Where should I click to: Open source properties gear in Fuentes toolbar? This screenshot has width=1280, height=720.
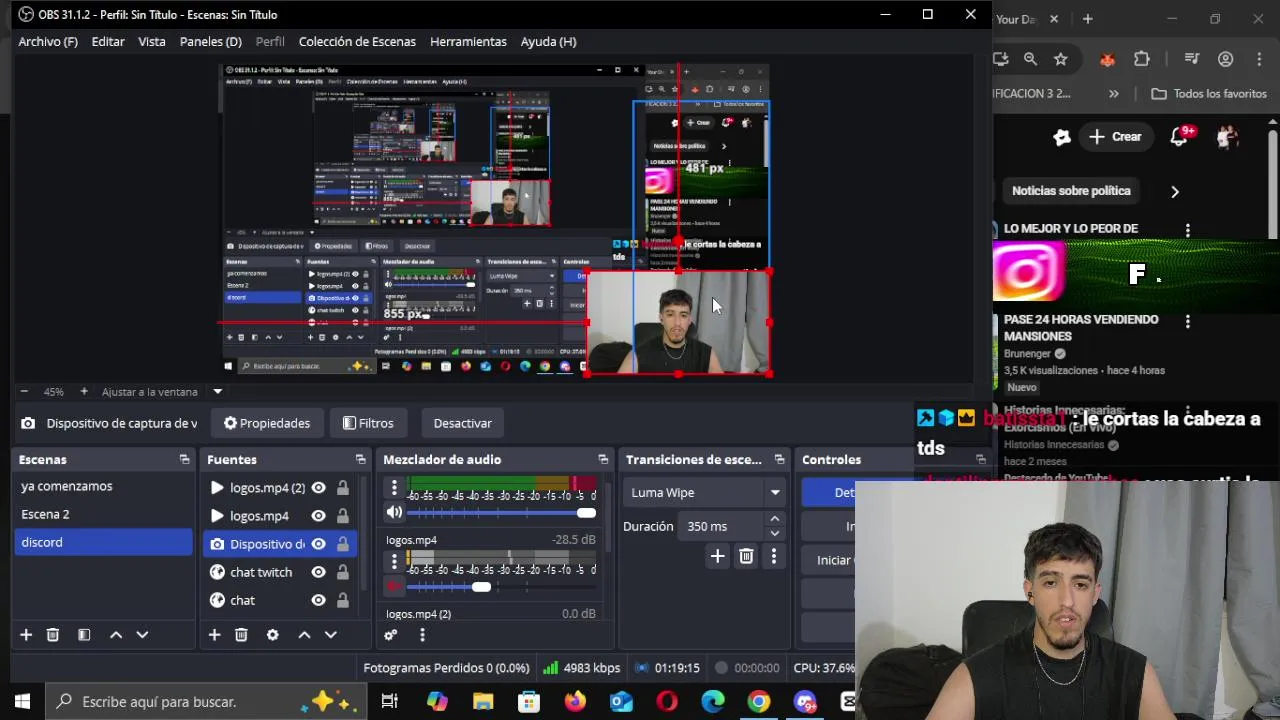pyautogui.click(x=272, y=635)
